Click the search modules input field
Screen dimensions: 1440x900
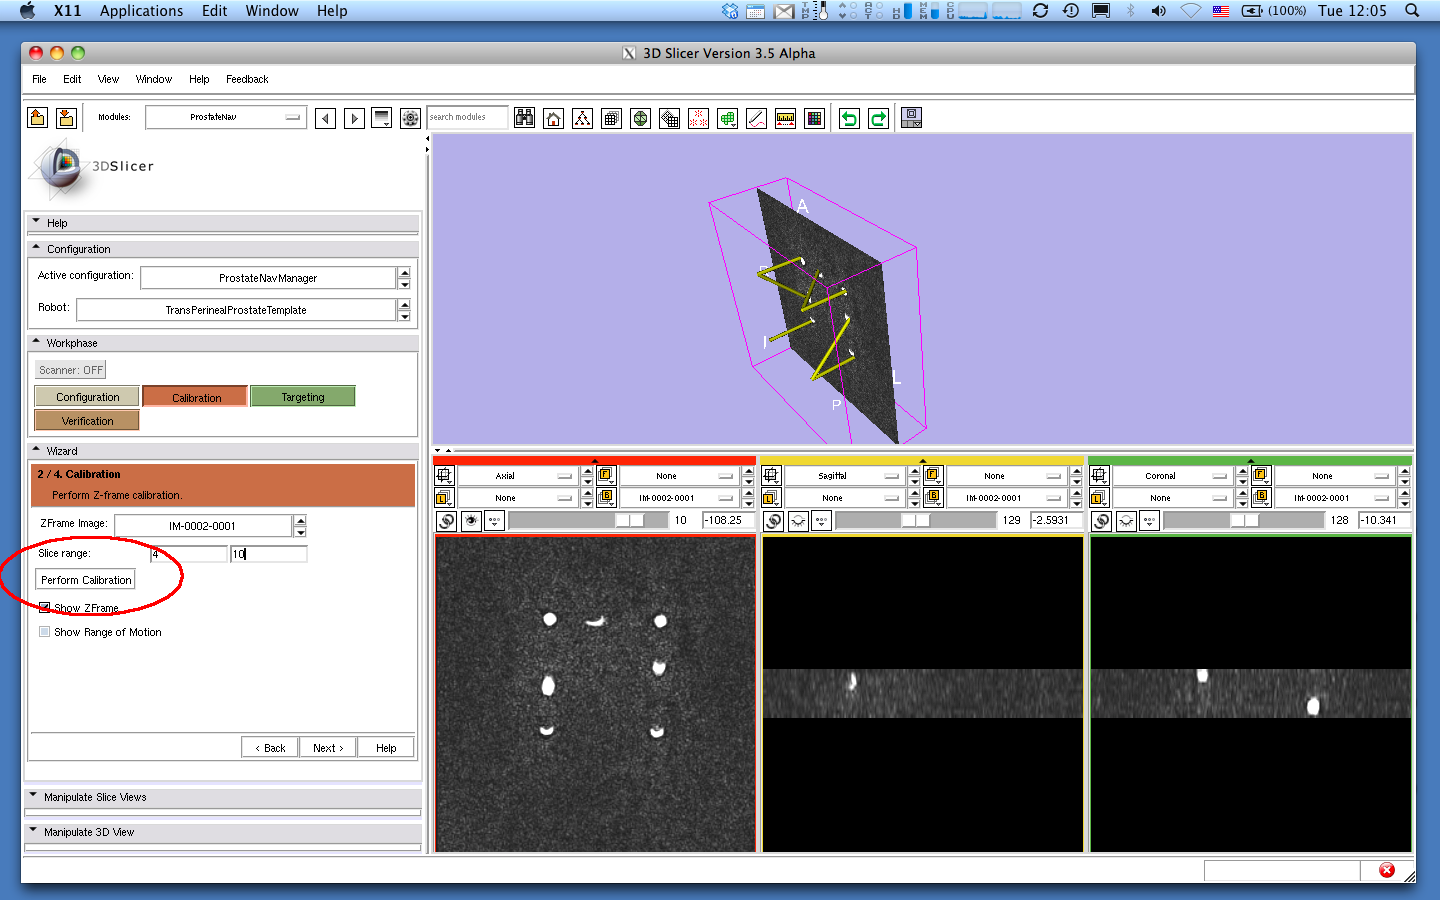(x=467, y=117)
